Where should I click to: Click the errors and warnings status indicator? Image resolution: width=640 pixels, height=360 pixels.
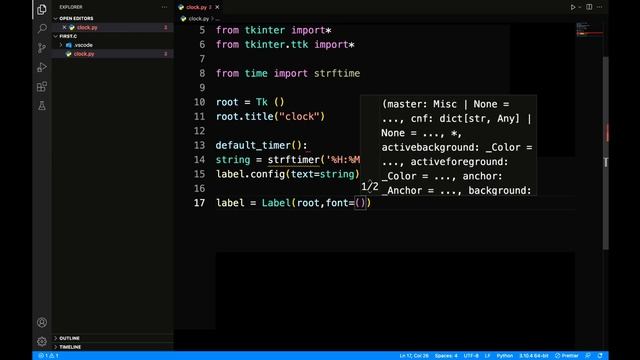click(x=49, y=356)
